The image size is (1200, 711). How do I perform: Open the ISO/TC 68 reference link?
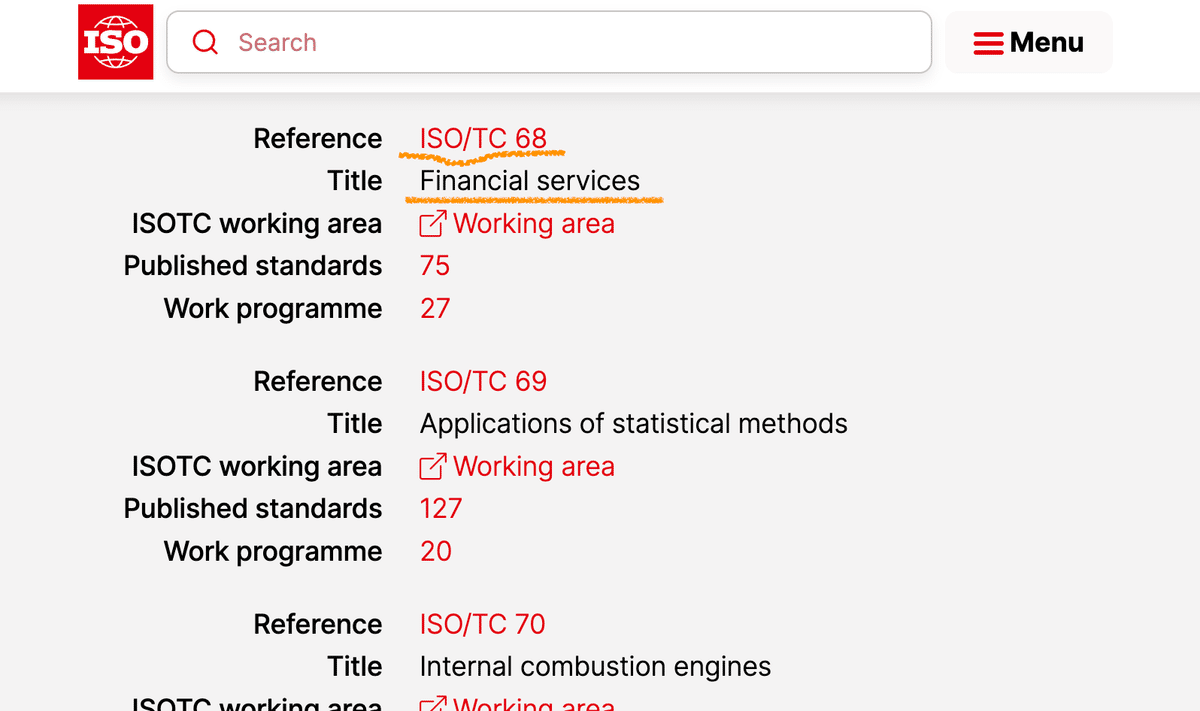point(483,138)
